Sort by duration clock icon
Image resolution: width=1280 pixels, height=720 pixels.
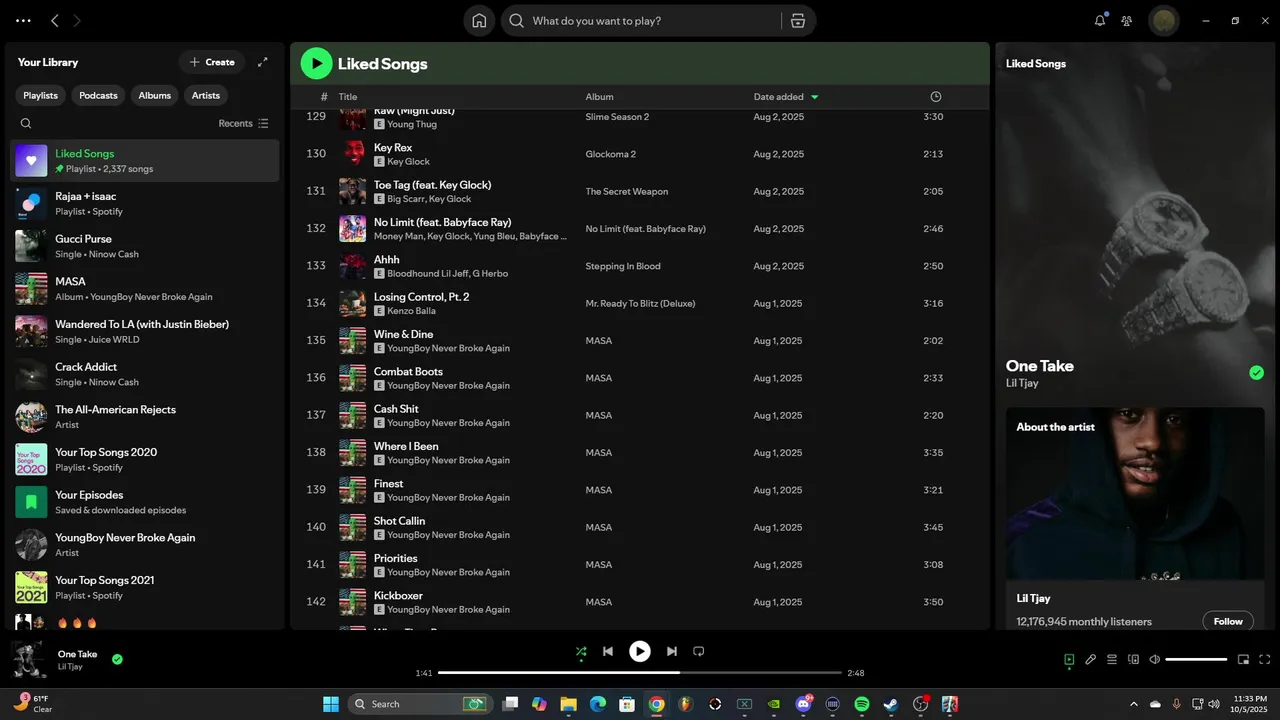[x=936, y=97]
